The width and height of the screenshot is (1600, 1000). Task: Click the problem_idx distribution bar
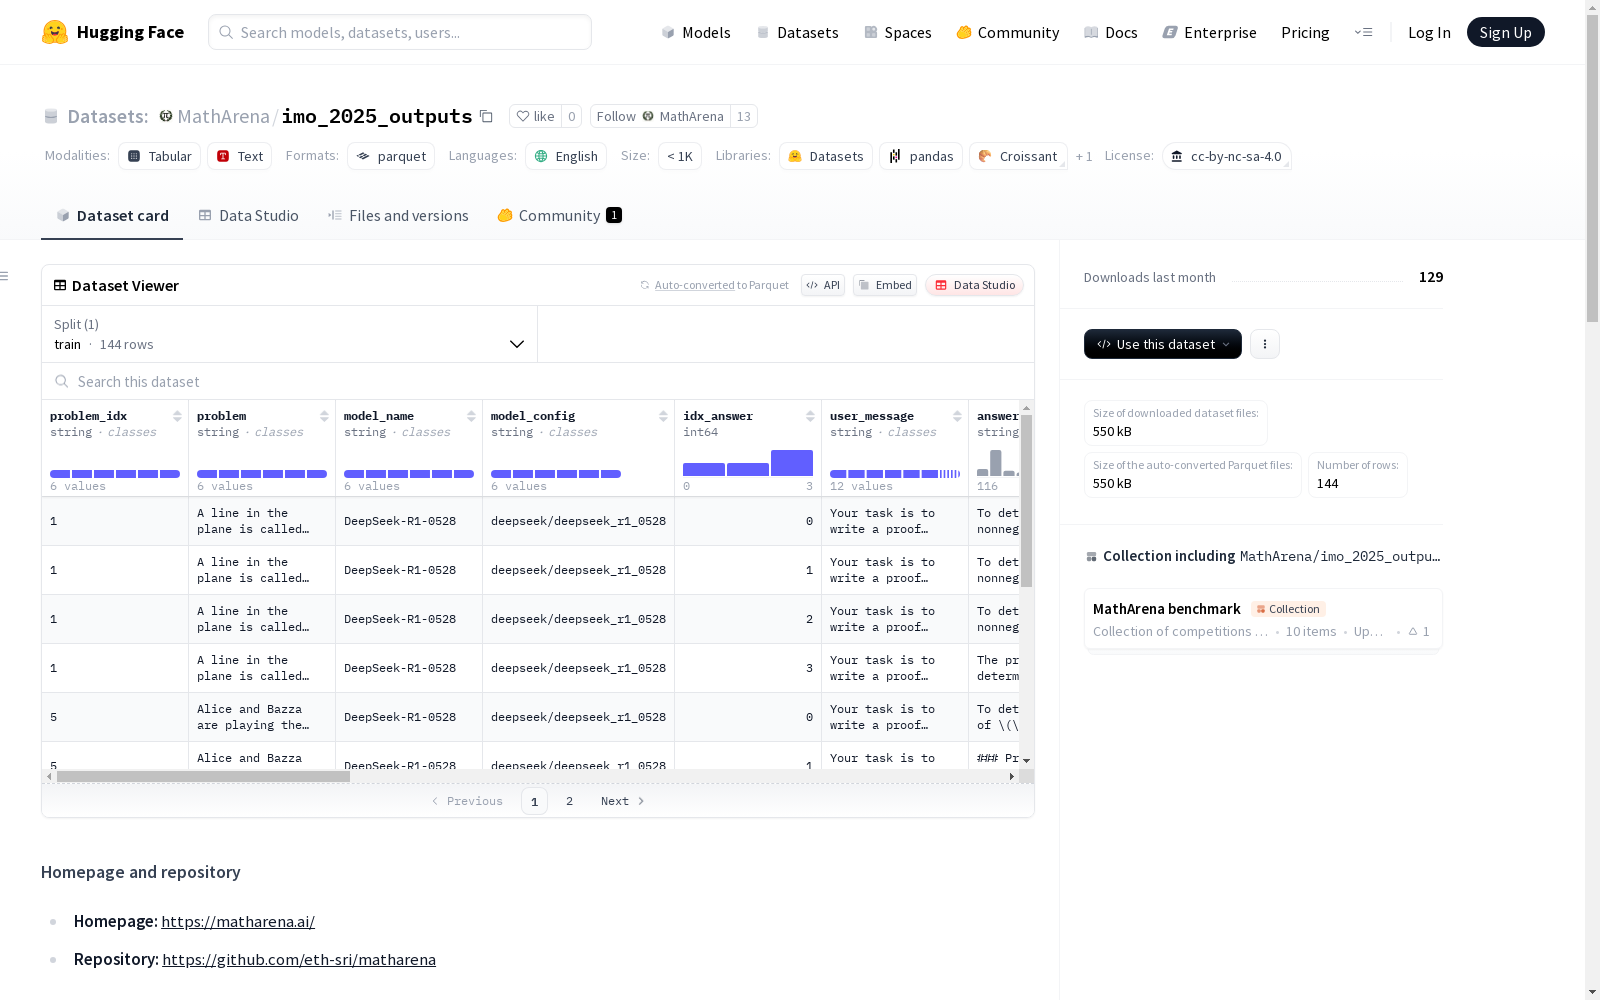[x=115, y=474]
